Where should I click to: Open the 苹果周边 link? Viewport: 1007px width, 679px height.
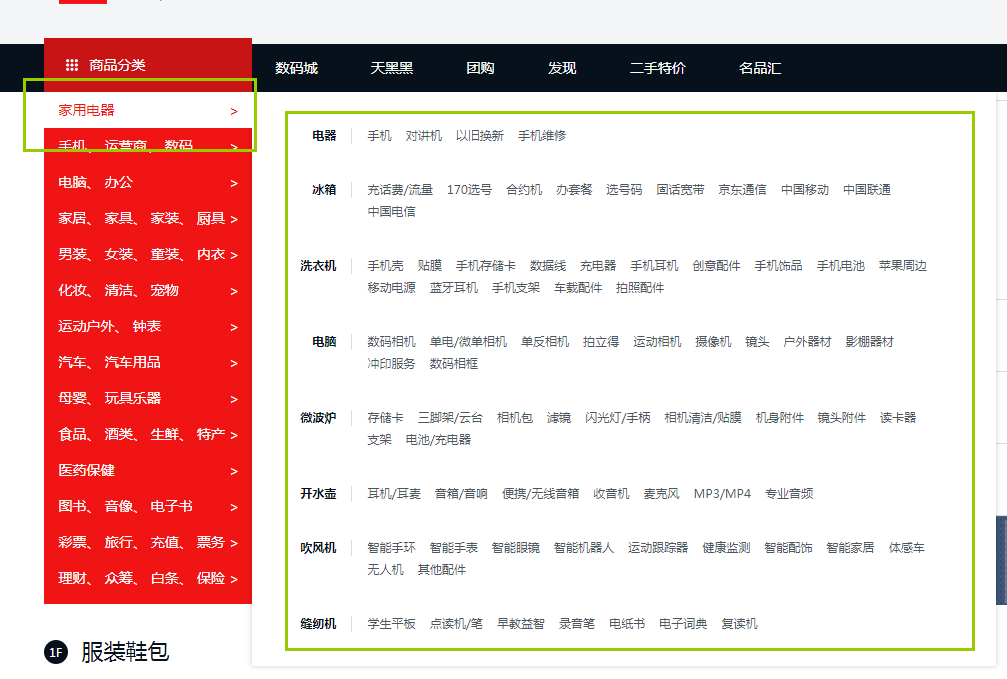pos(902,266)
